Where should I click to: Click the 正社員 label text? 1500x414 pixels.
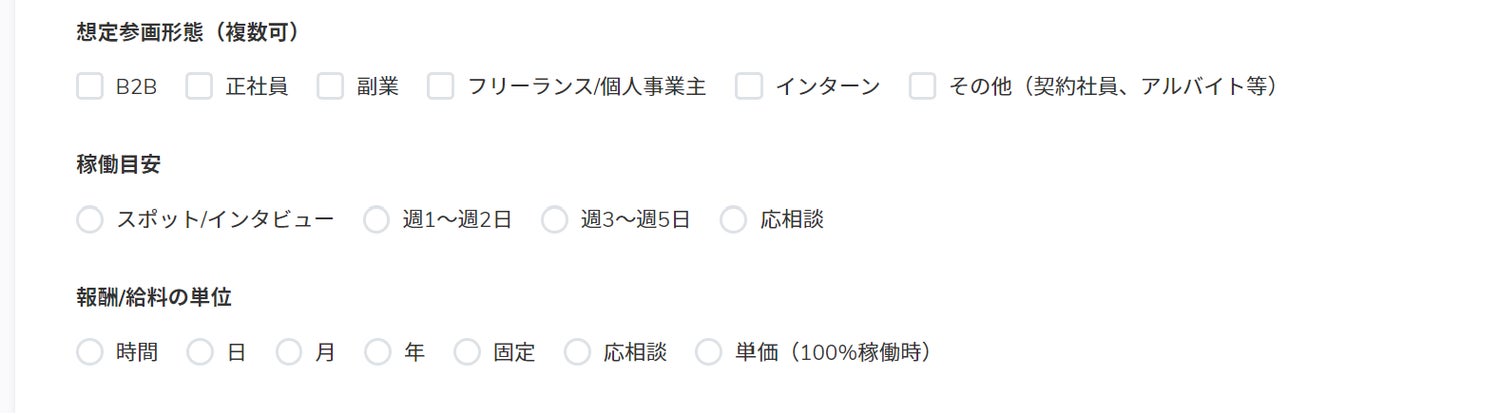[x=257, y=87]
